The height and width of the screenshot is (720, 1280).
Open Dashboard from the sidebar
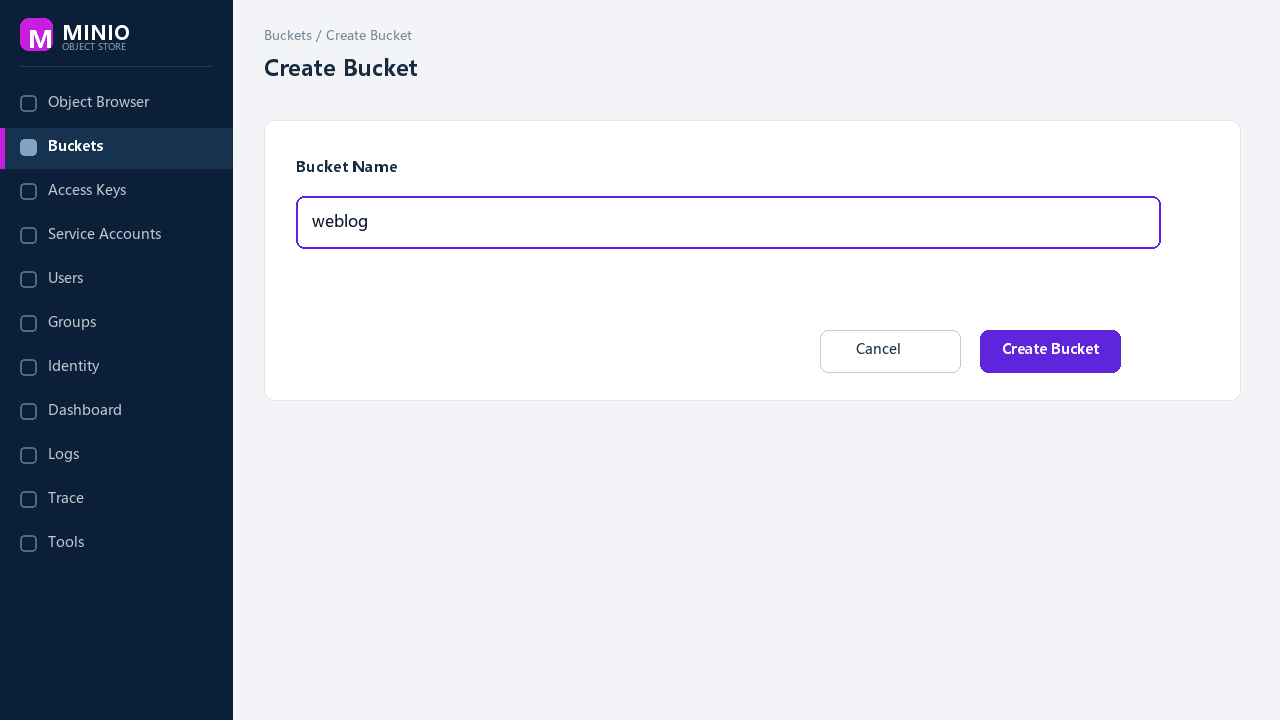point(116,411)
